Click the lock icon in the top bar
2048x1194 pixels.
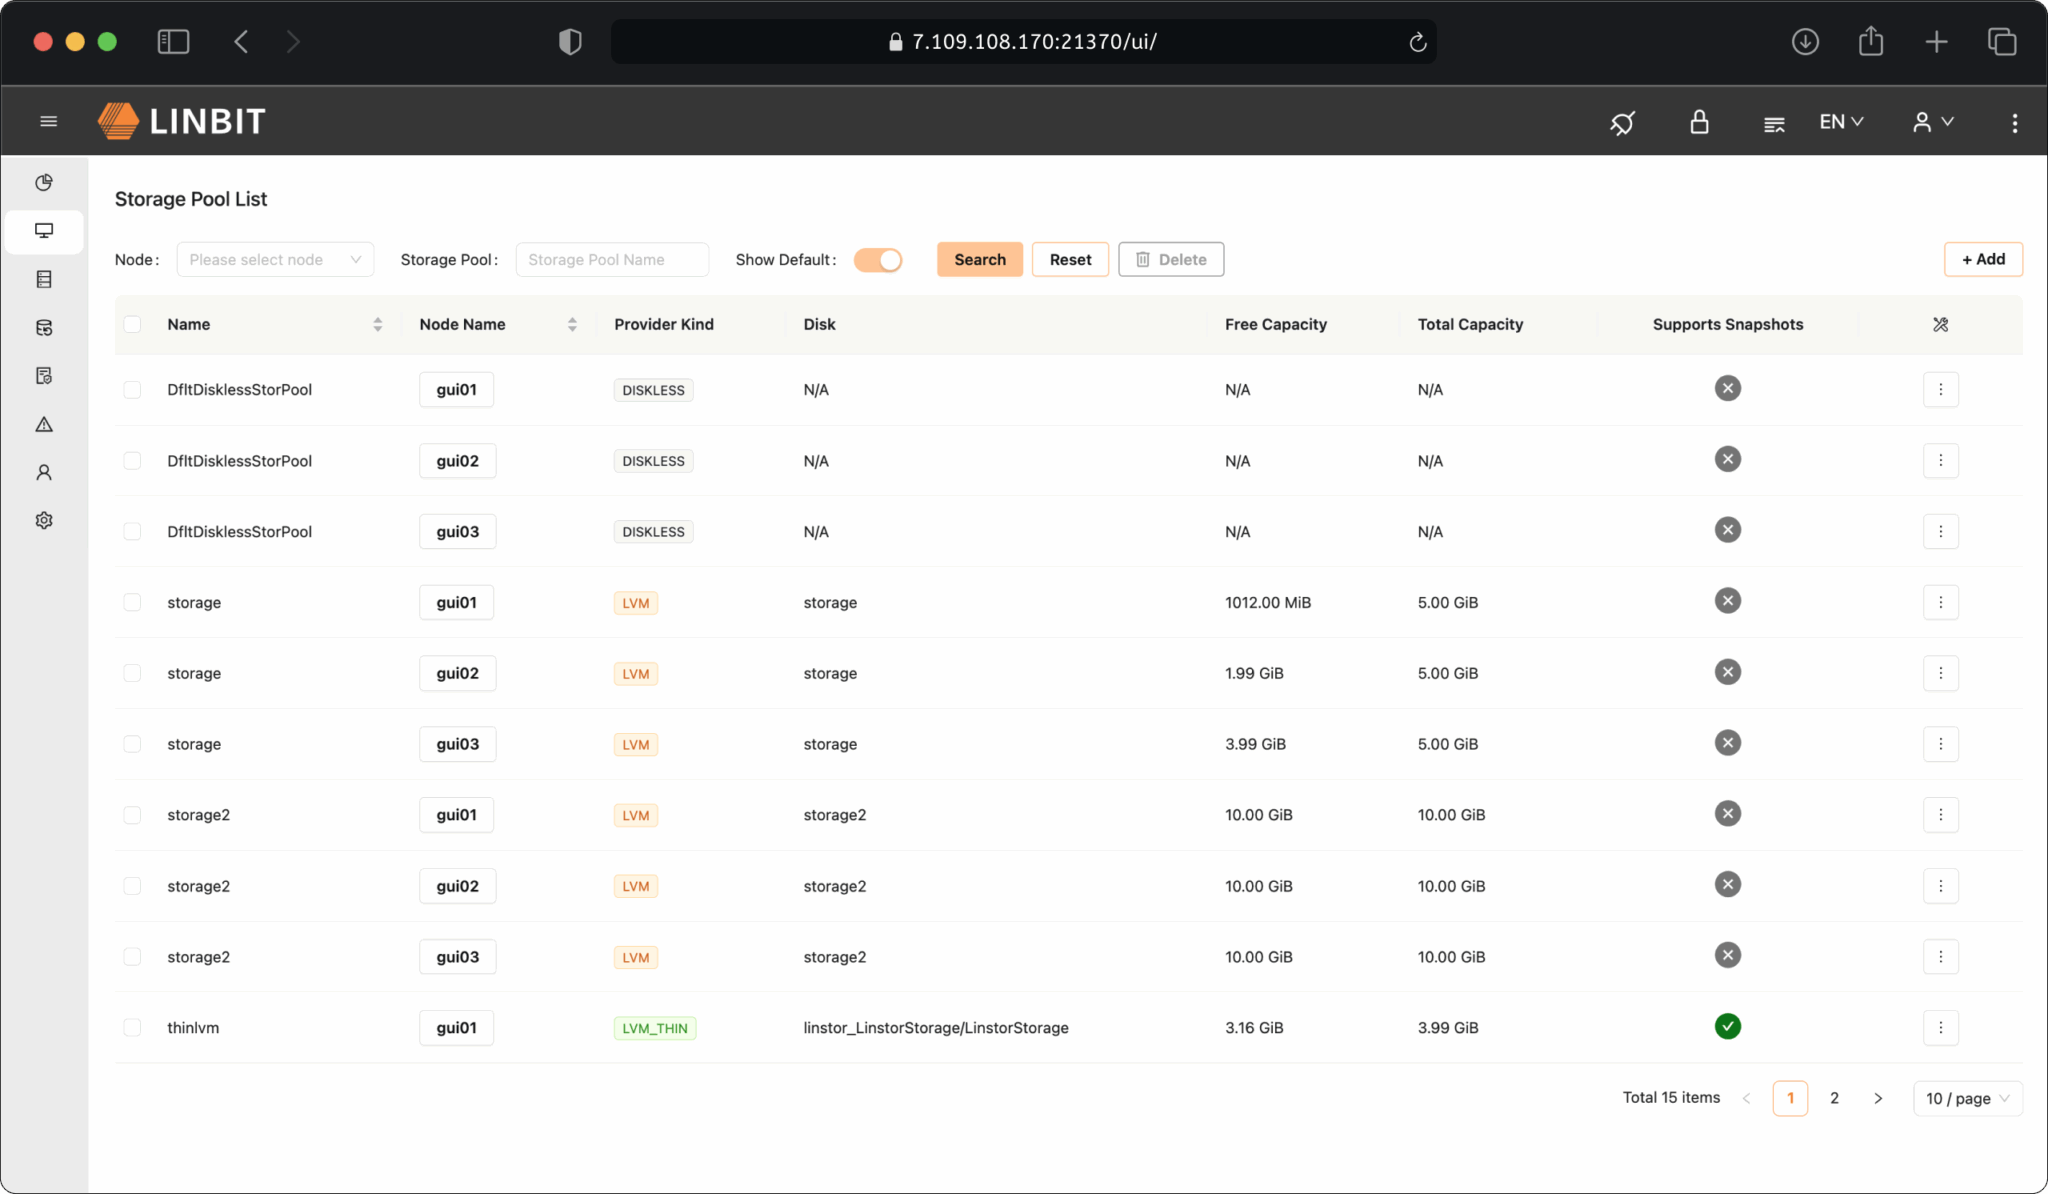1699,121
